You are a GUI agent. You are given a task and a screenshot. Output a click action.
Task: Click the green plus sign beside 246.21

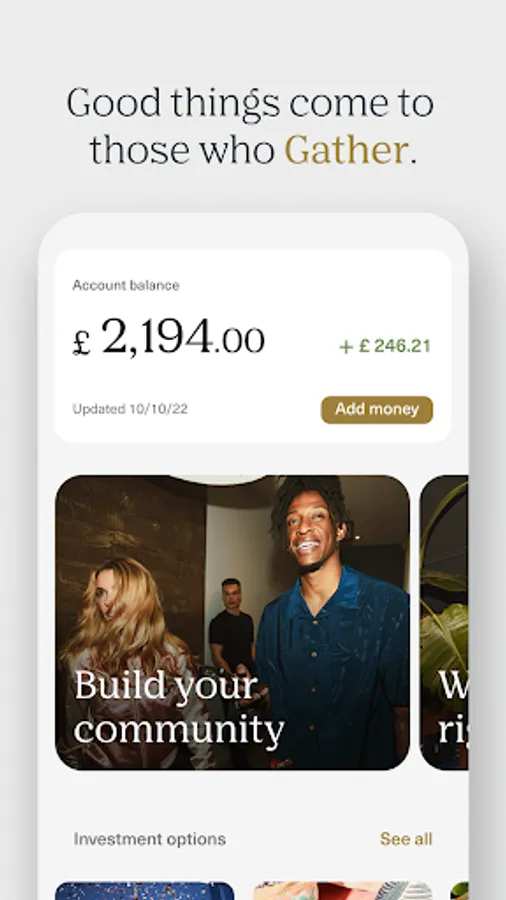pyautogui.click(x=346, y=347)
